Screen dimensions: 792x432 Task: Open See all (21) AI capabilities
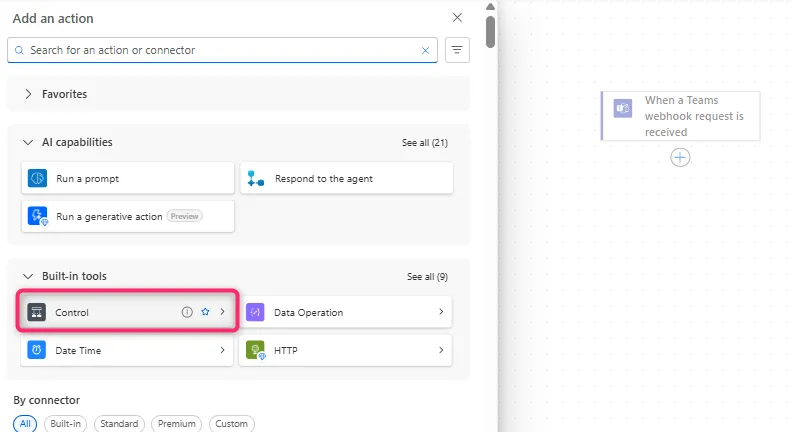pos(424,143)
